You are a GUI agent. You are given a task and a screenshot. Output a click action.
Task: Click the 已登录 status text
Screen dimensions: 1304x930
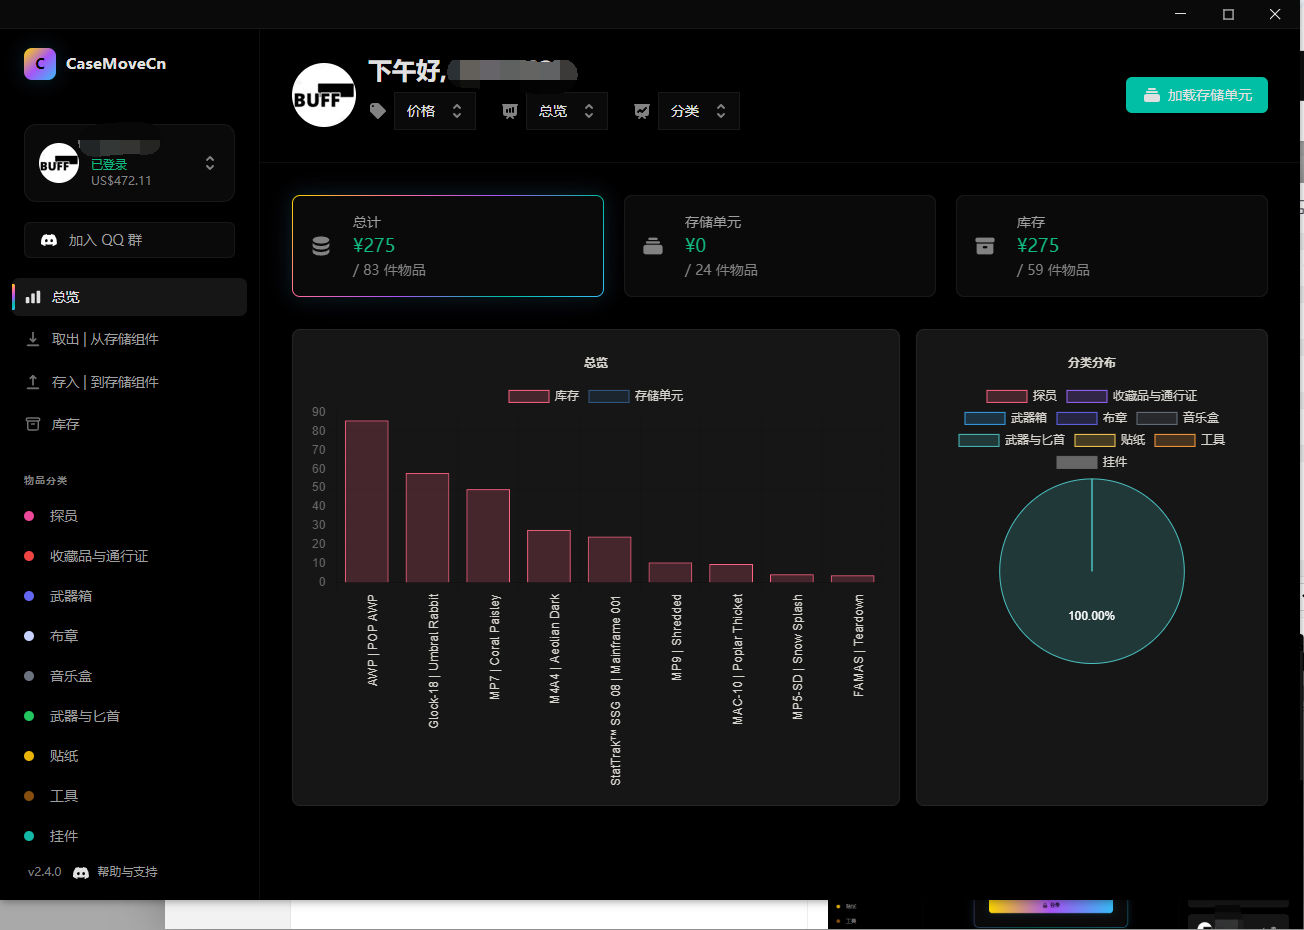click(x=109, y=164)
